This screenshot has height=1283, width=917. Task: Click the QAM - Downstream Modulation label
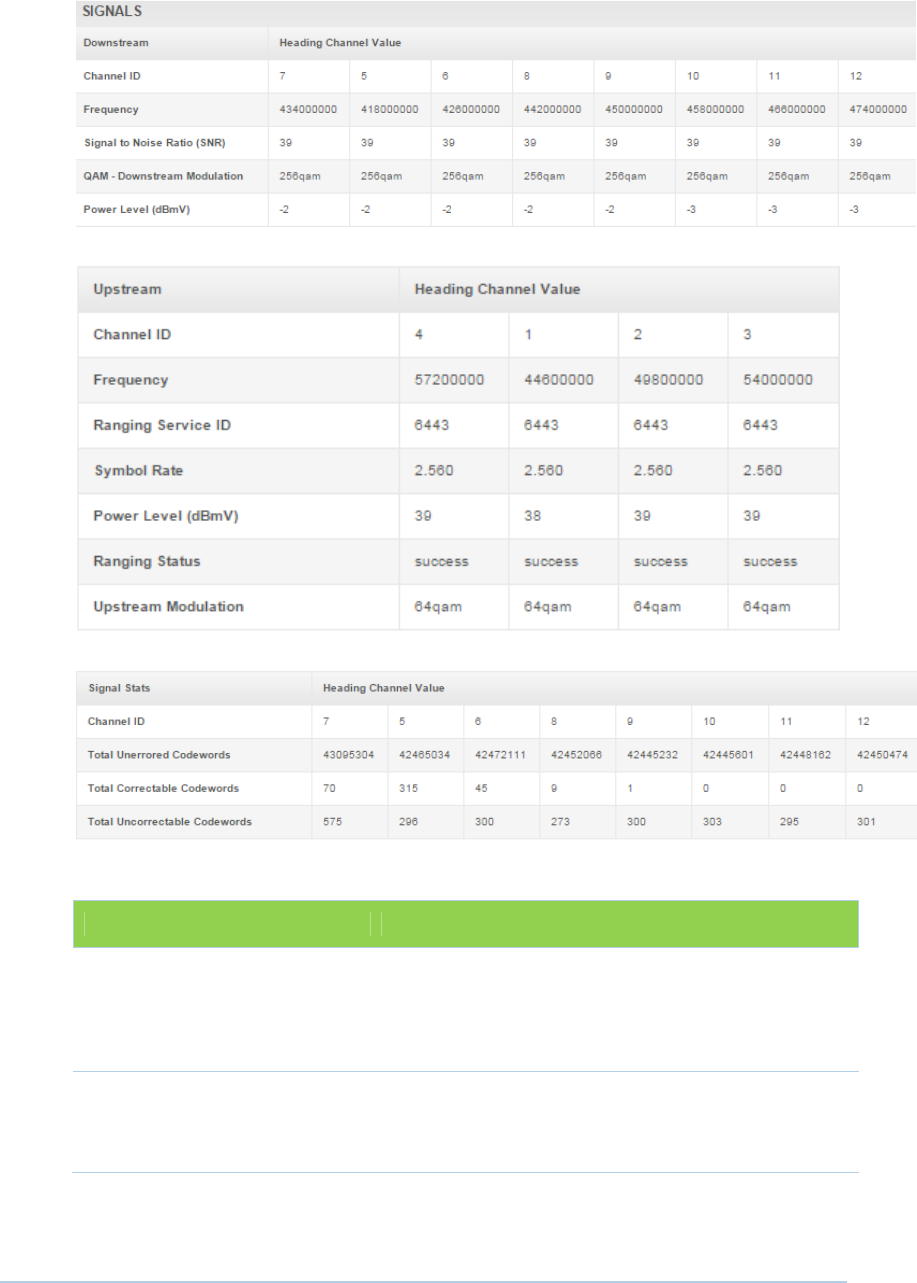tap(164, 176)
